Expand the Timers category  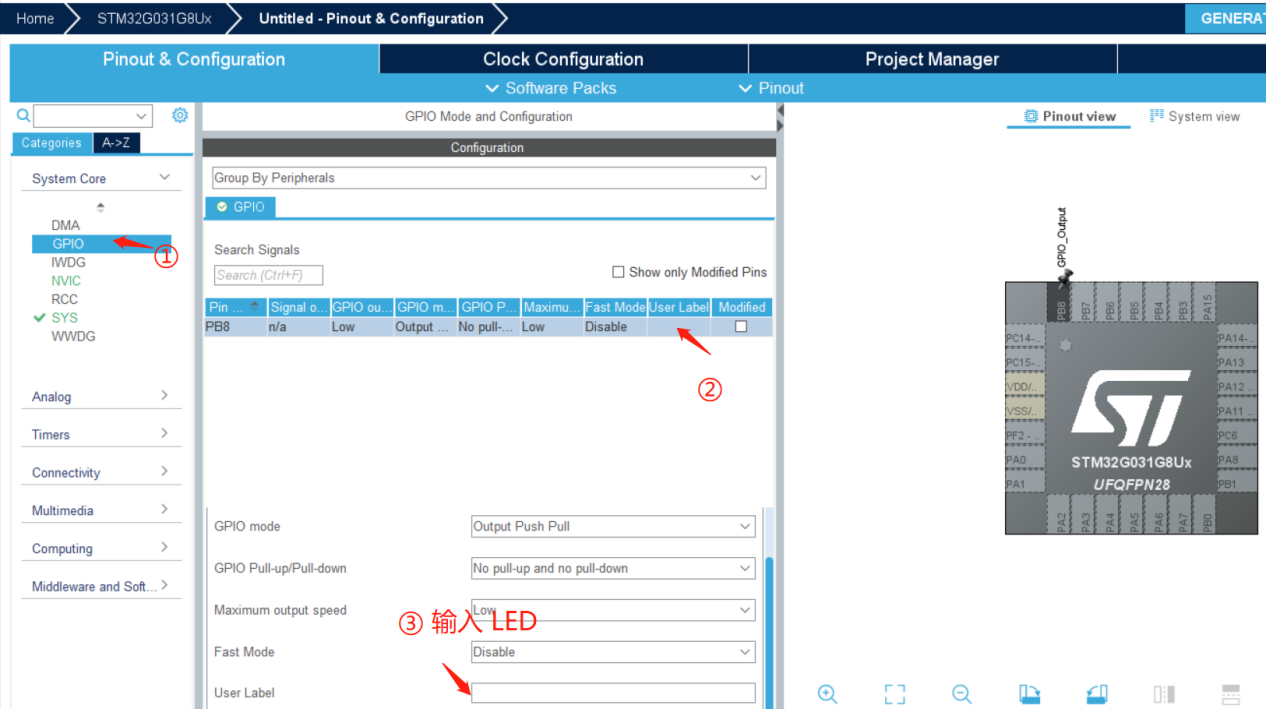pyautogui.click(x=100, y=435)
